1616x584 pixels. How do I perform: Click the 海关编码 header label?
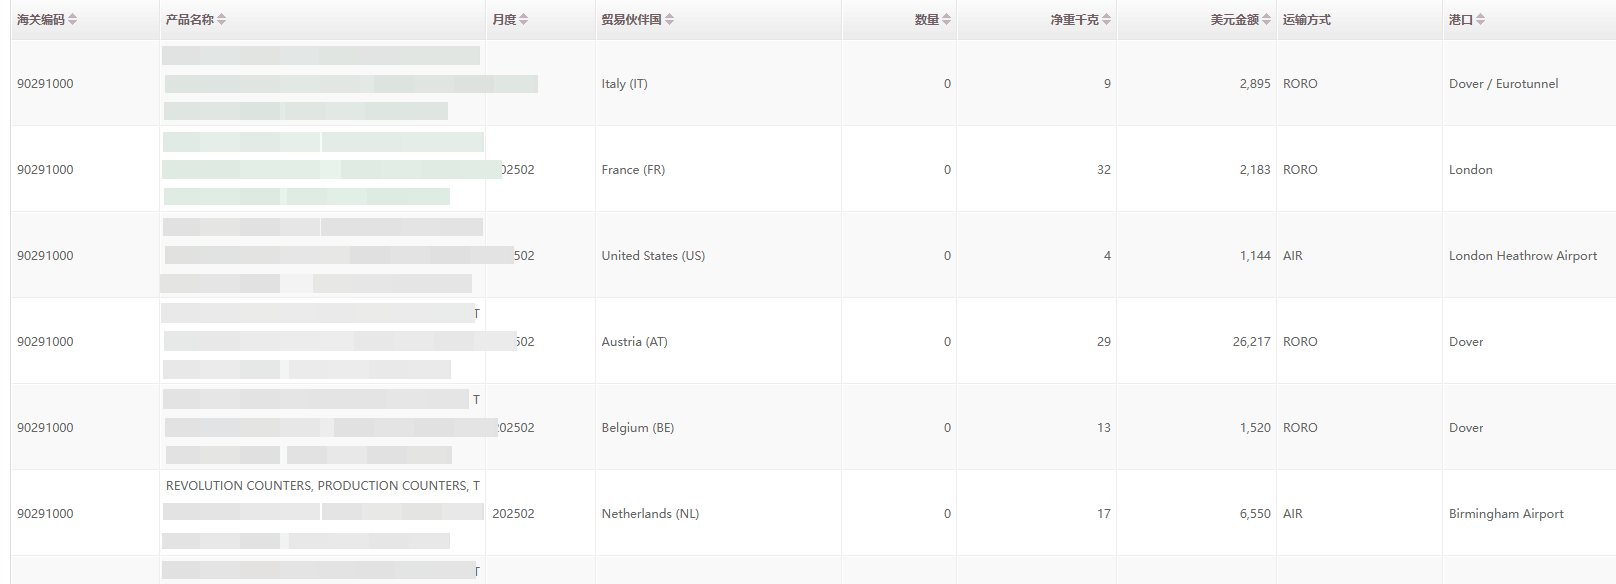tap(40, 20)
